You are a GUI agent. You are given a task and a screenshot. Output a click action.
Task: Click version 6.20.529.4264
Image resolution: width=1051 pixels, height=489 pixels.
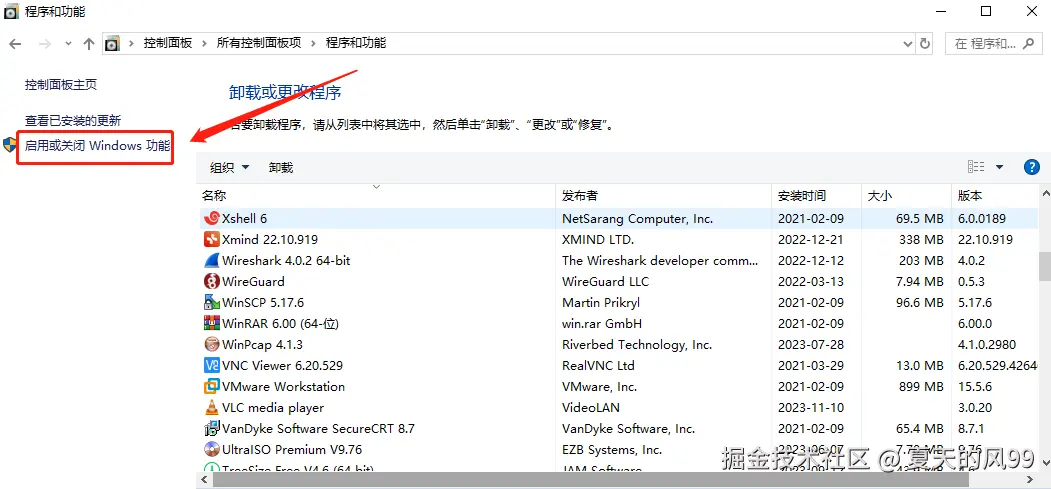tap(997, 365)
